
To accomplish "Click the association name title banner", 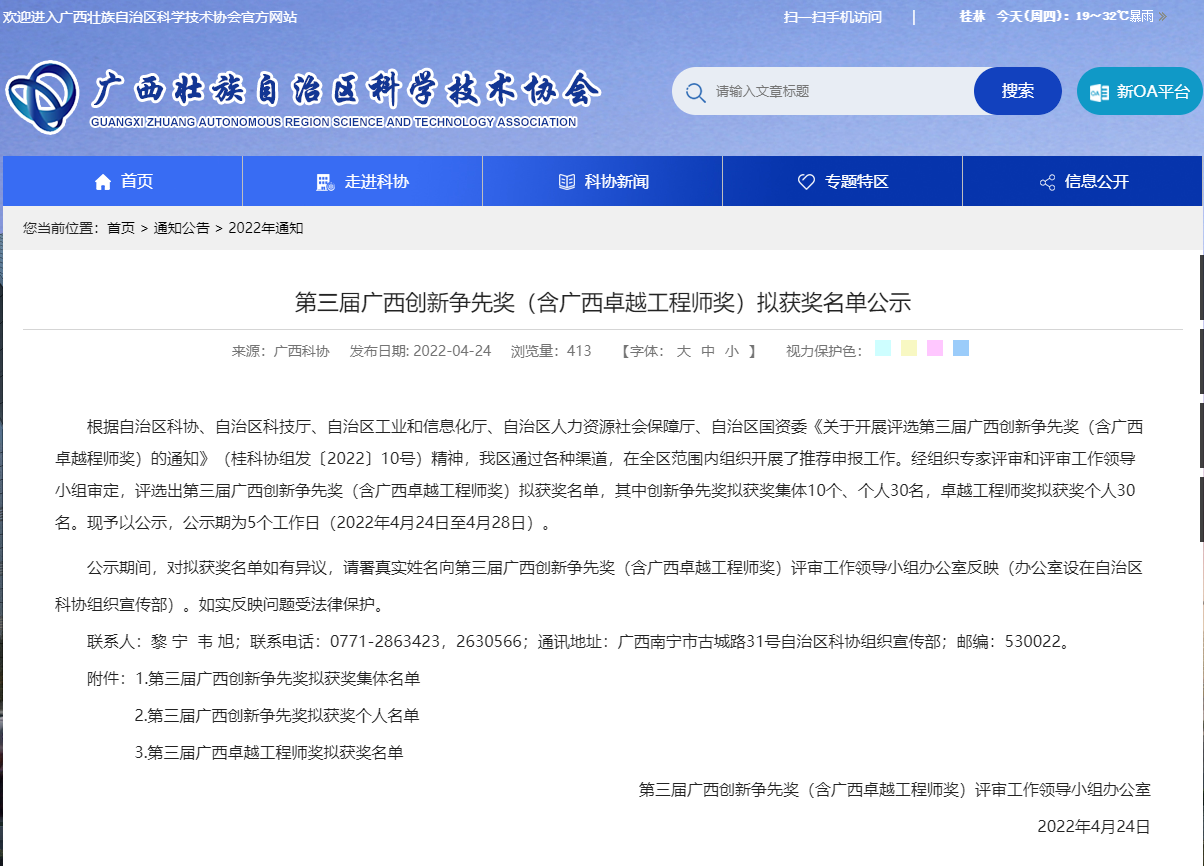I will (x=345, y=98).
